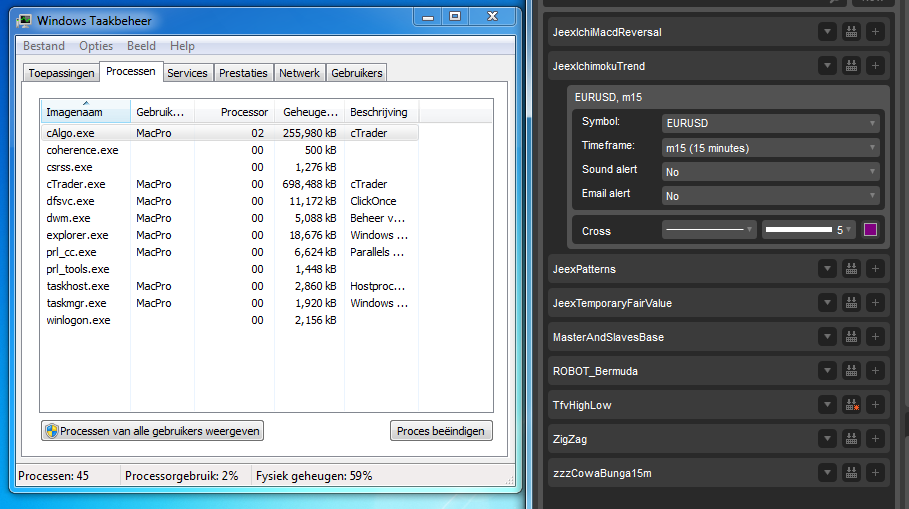The width and height of the screenshot is (909, 509).
Task: Click Processen van alle gebruikers weergeven button
Action: [x=152, y=431]
